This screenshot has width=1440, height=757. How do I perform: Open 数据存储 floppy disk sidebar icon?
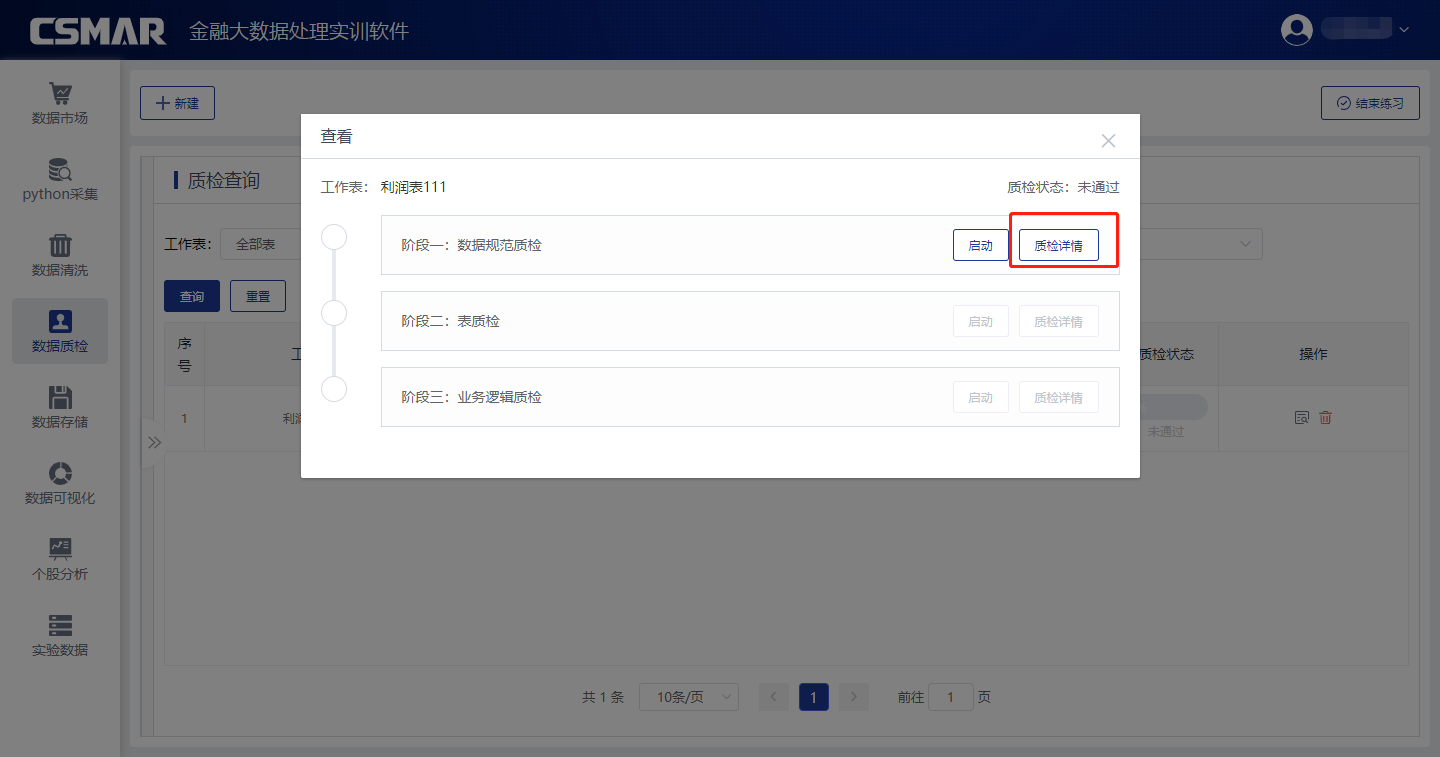point(60,398)
